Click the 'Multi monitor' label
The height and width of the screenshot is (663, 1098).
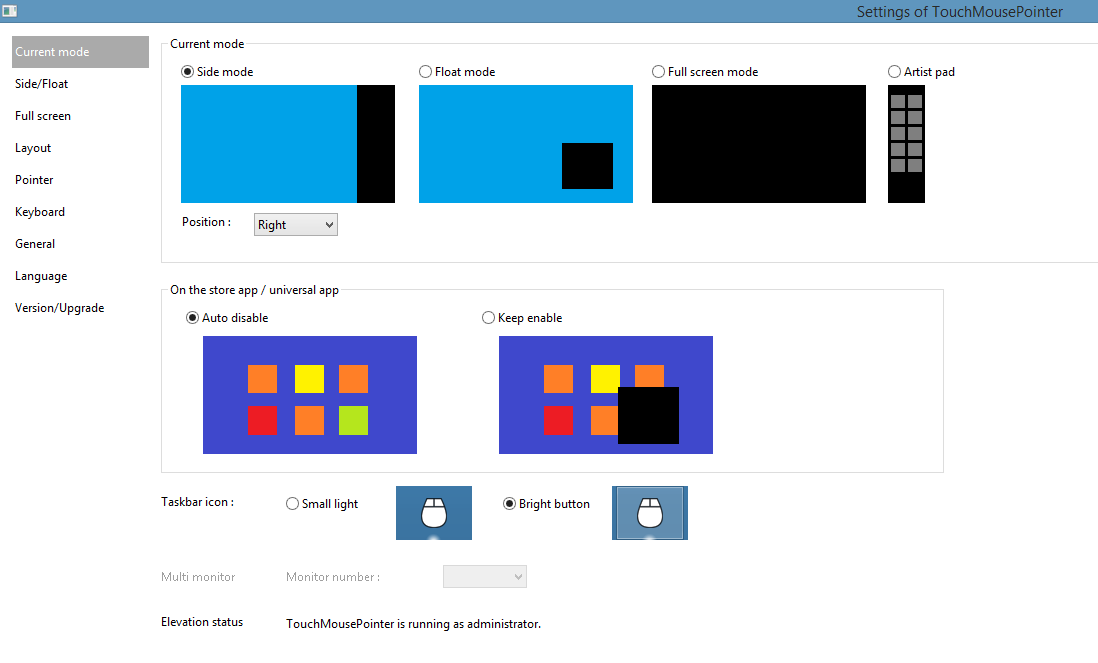coord(198,577)
